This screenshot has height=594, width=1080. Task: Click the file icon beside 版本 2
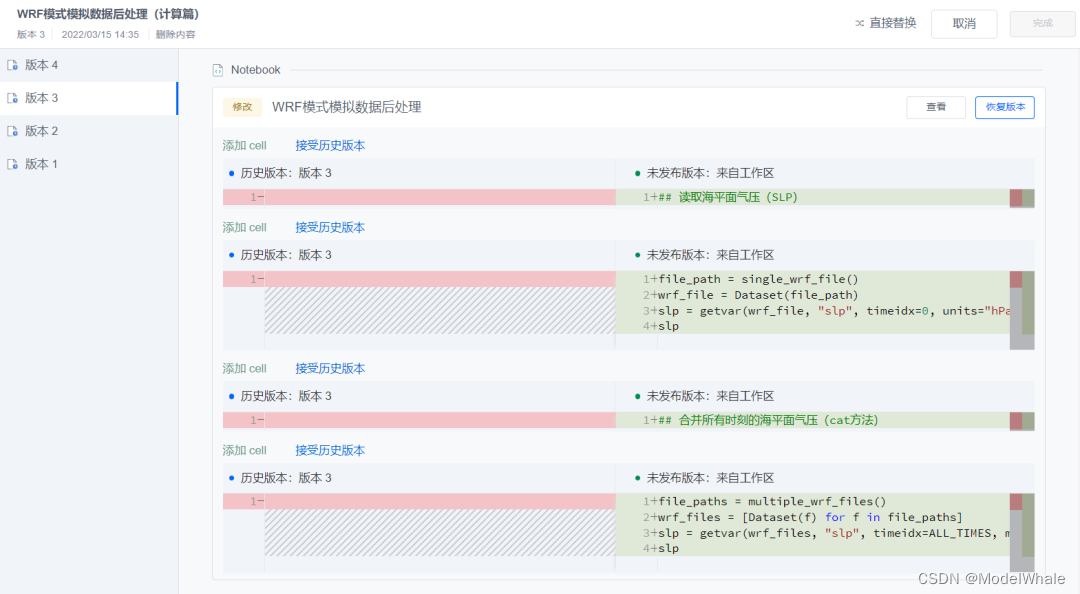[x=12, y=131]
